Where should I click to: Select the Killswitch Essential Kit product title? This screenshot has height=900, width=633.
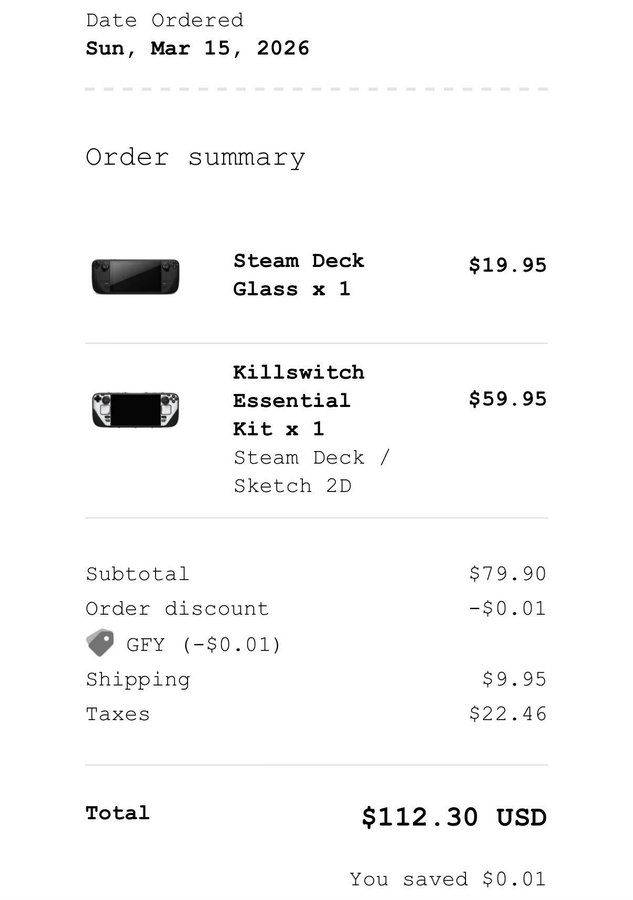tap(298, 400)
